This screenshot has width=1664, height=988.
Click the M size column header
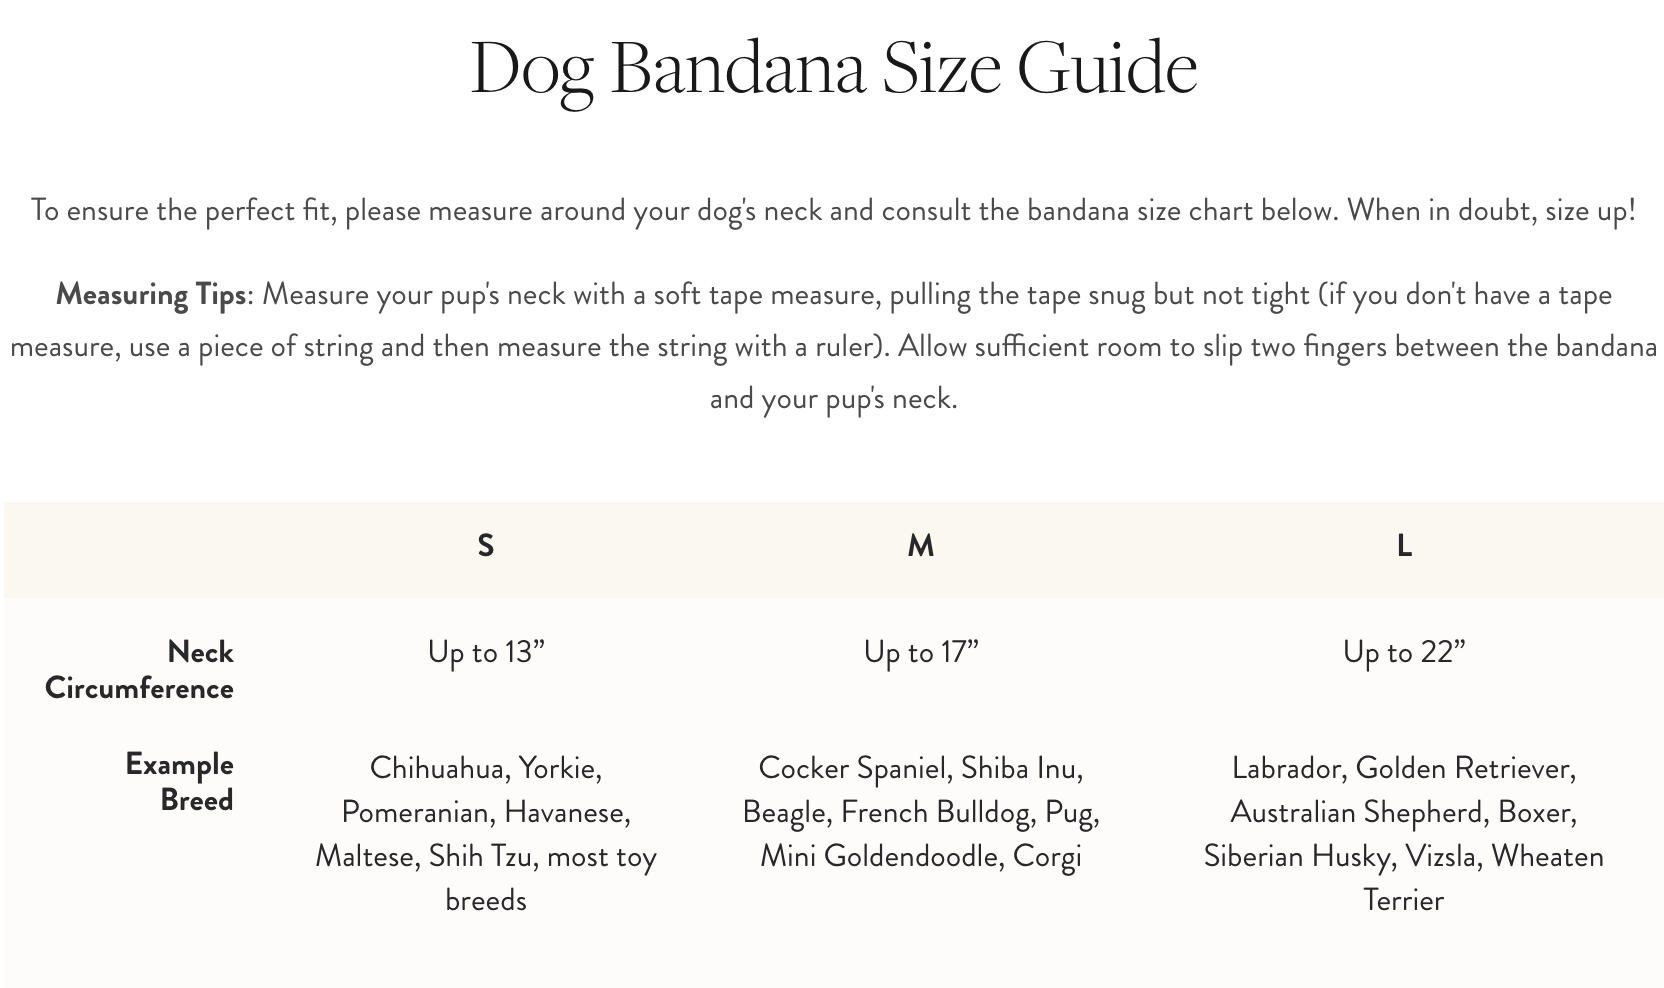[x=920, y=546]
